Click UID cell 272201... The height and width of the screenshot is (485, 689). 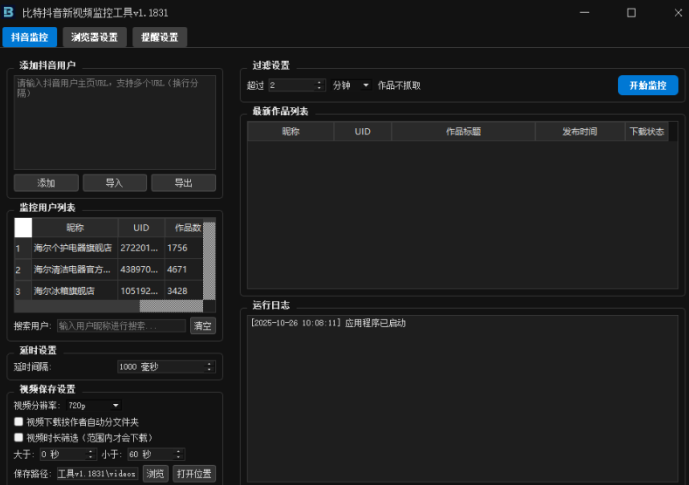141,248
